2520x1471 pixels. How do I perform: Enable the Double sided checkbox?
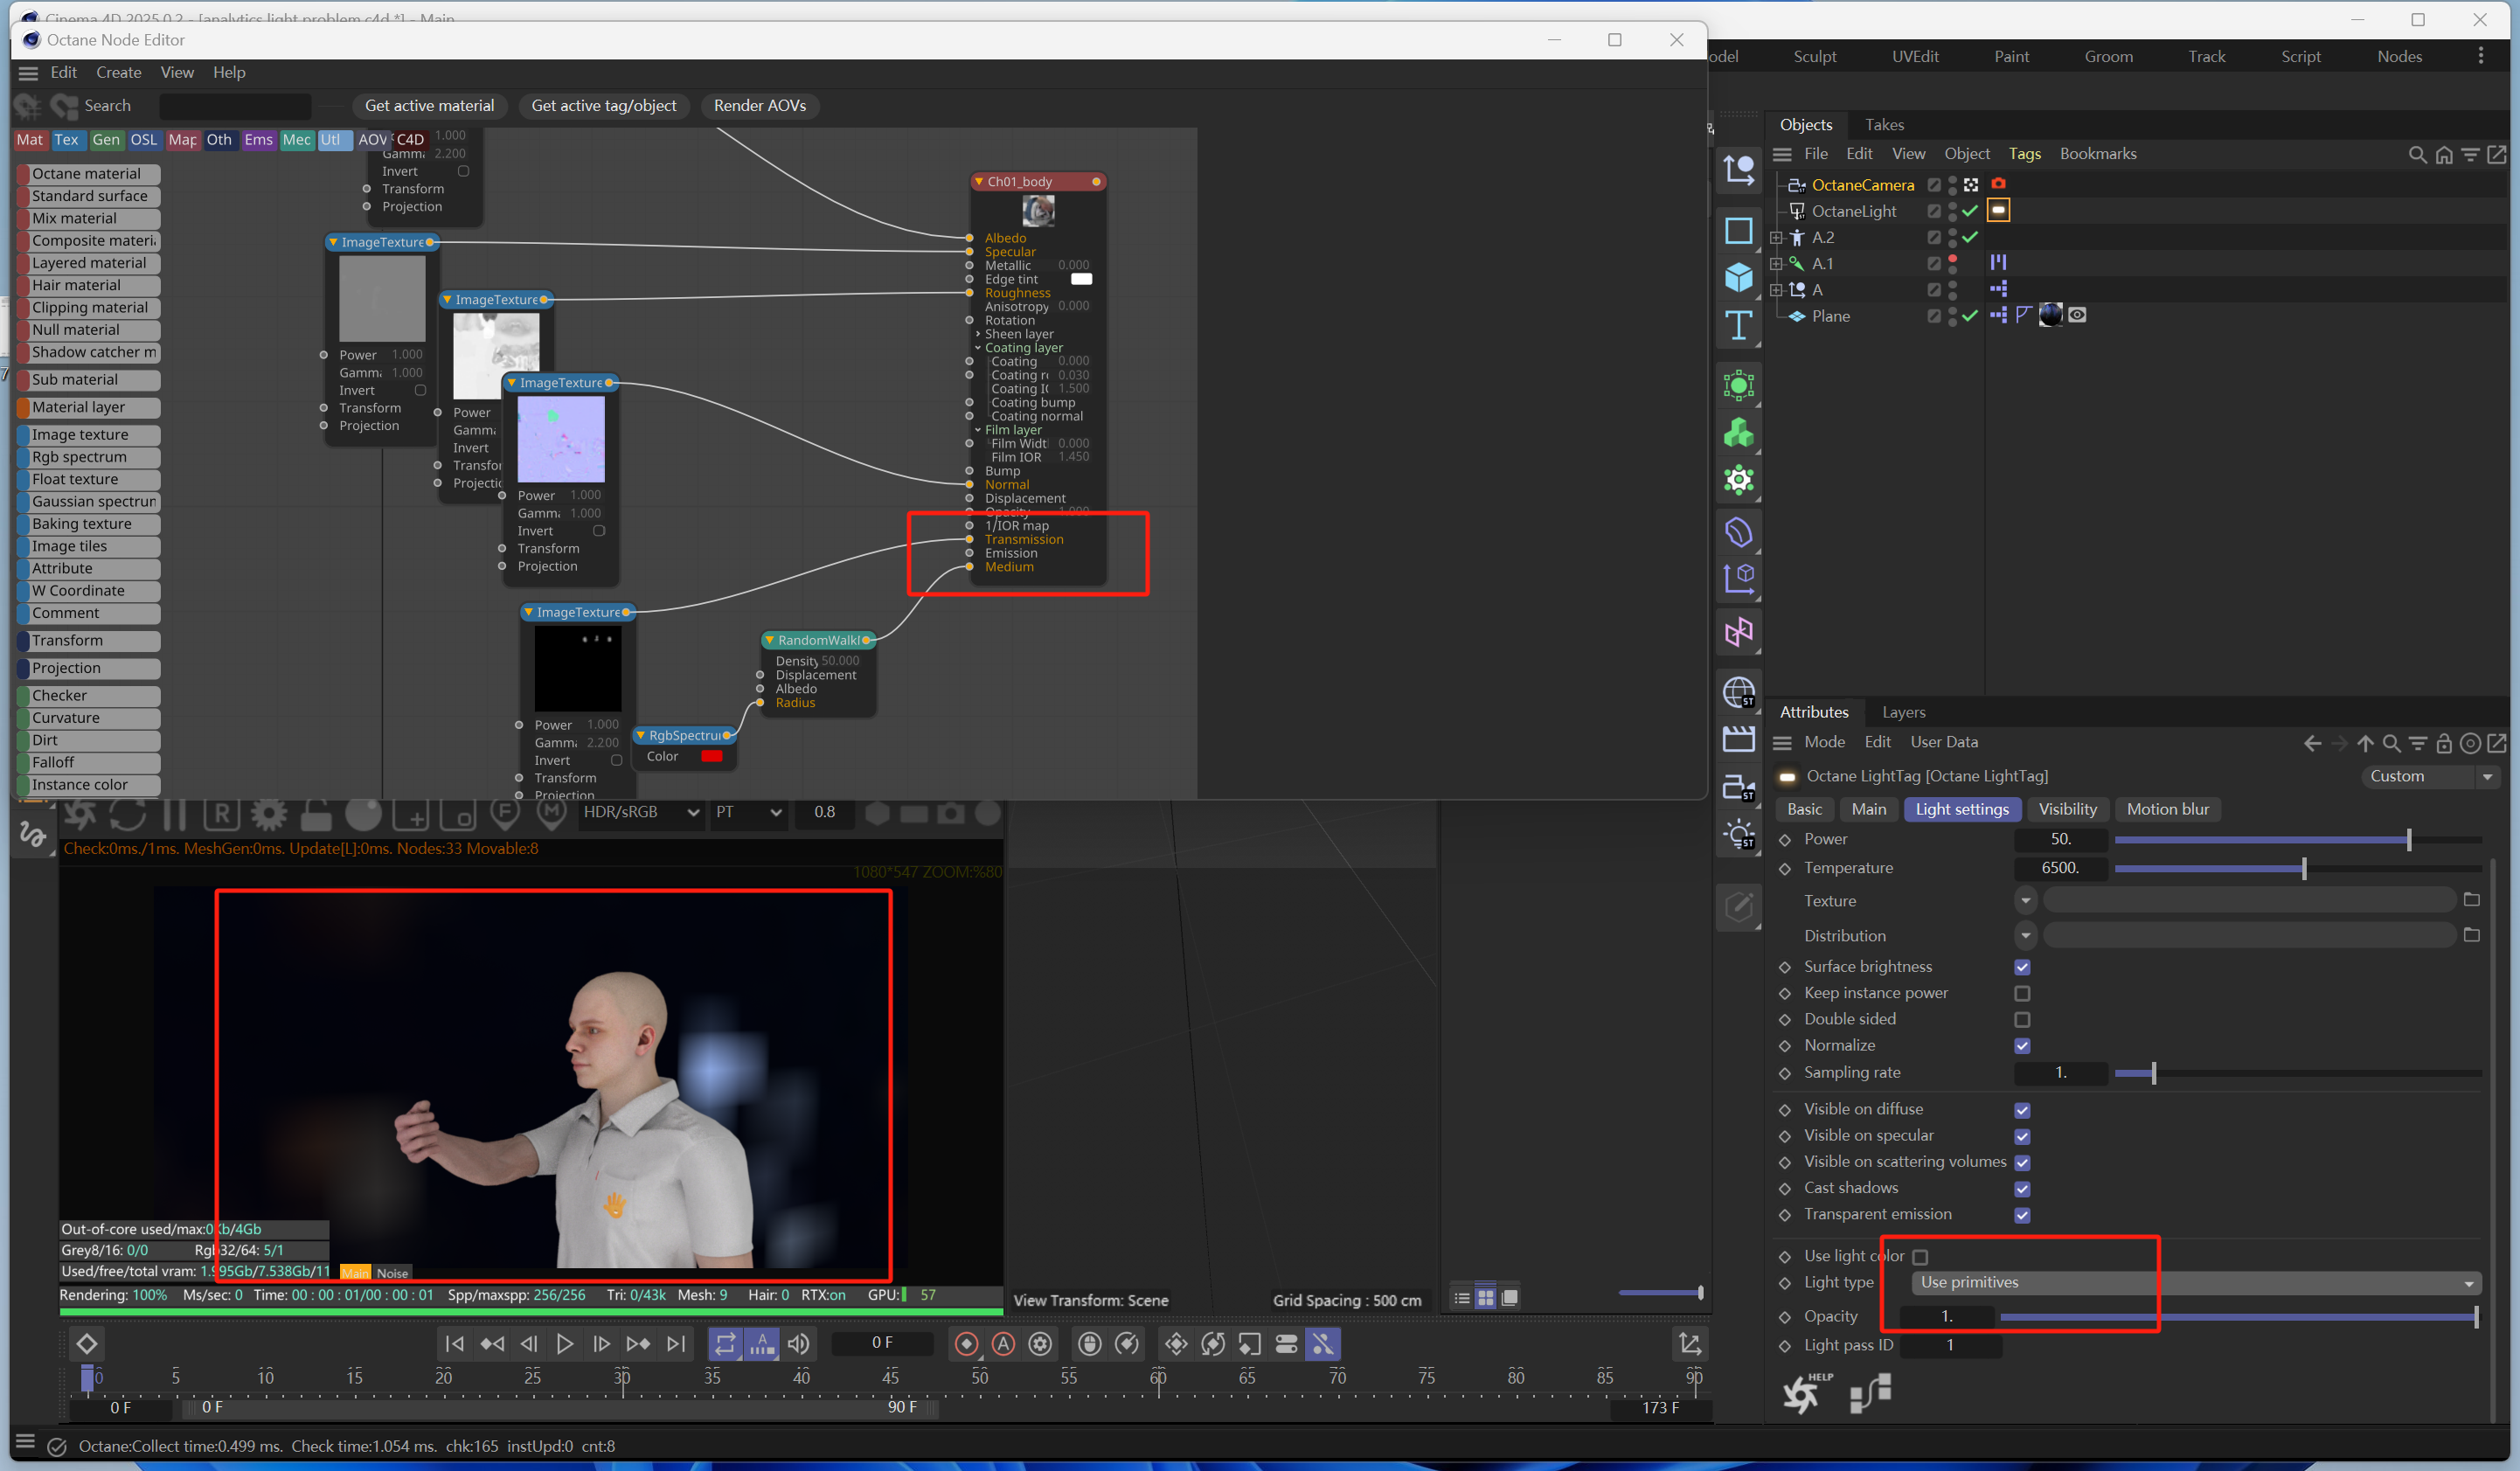(2022, 1019)
